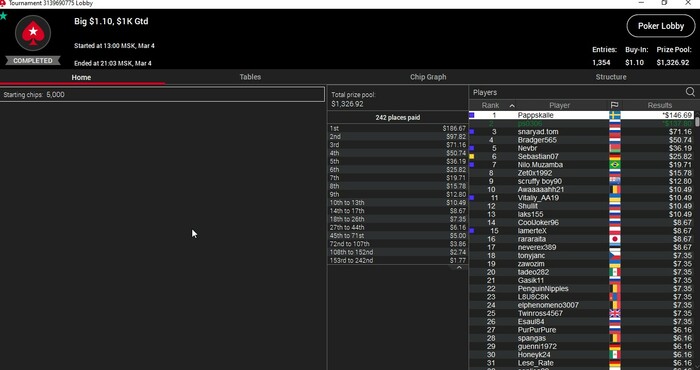Click the yellow note marker beside Sebastian07
The image size is (700, 370).
pos(472,157)
